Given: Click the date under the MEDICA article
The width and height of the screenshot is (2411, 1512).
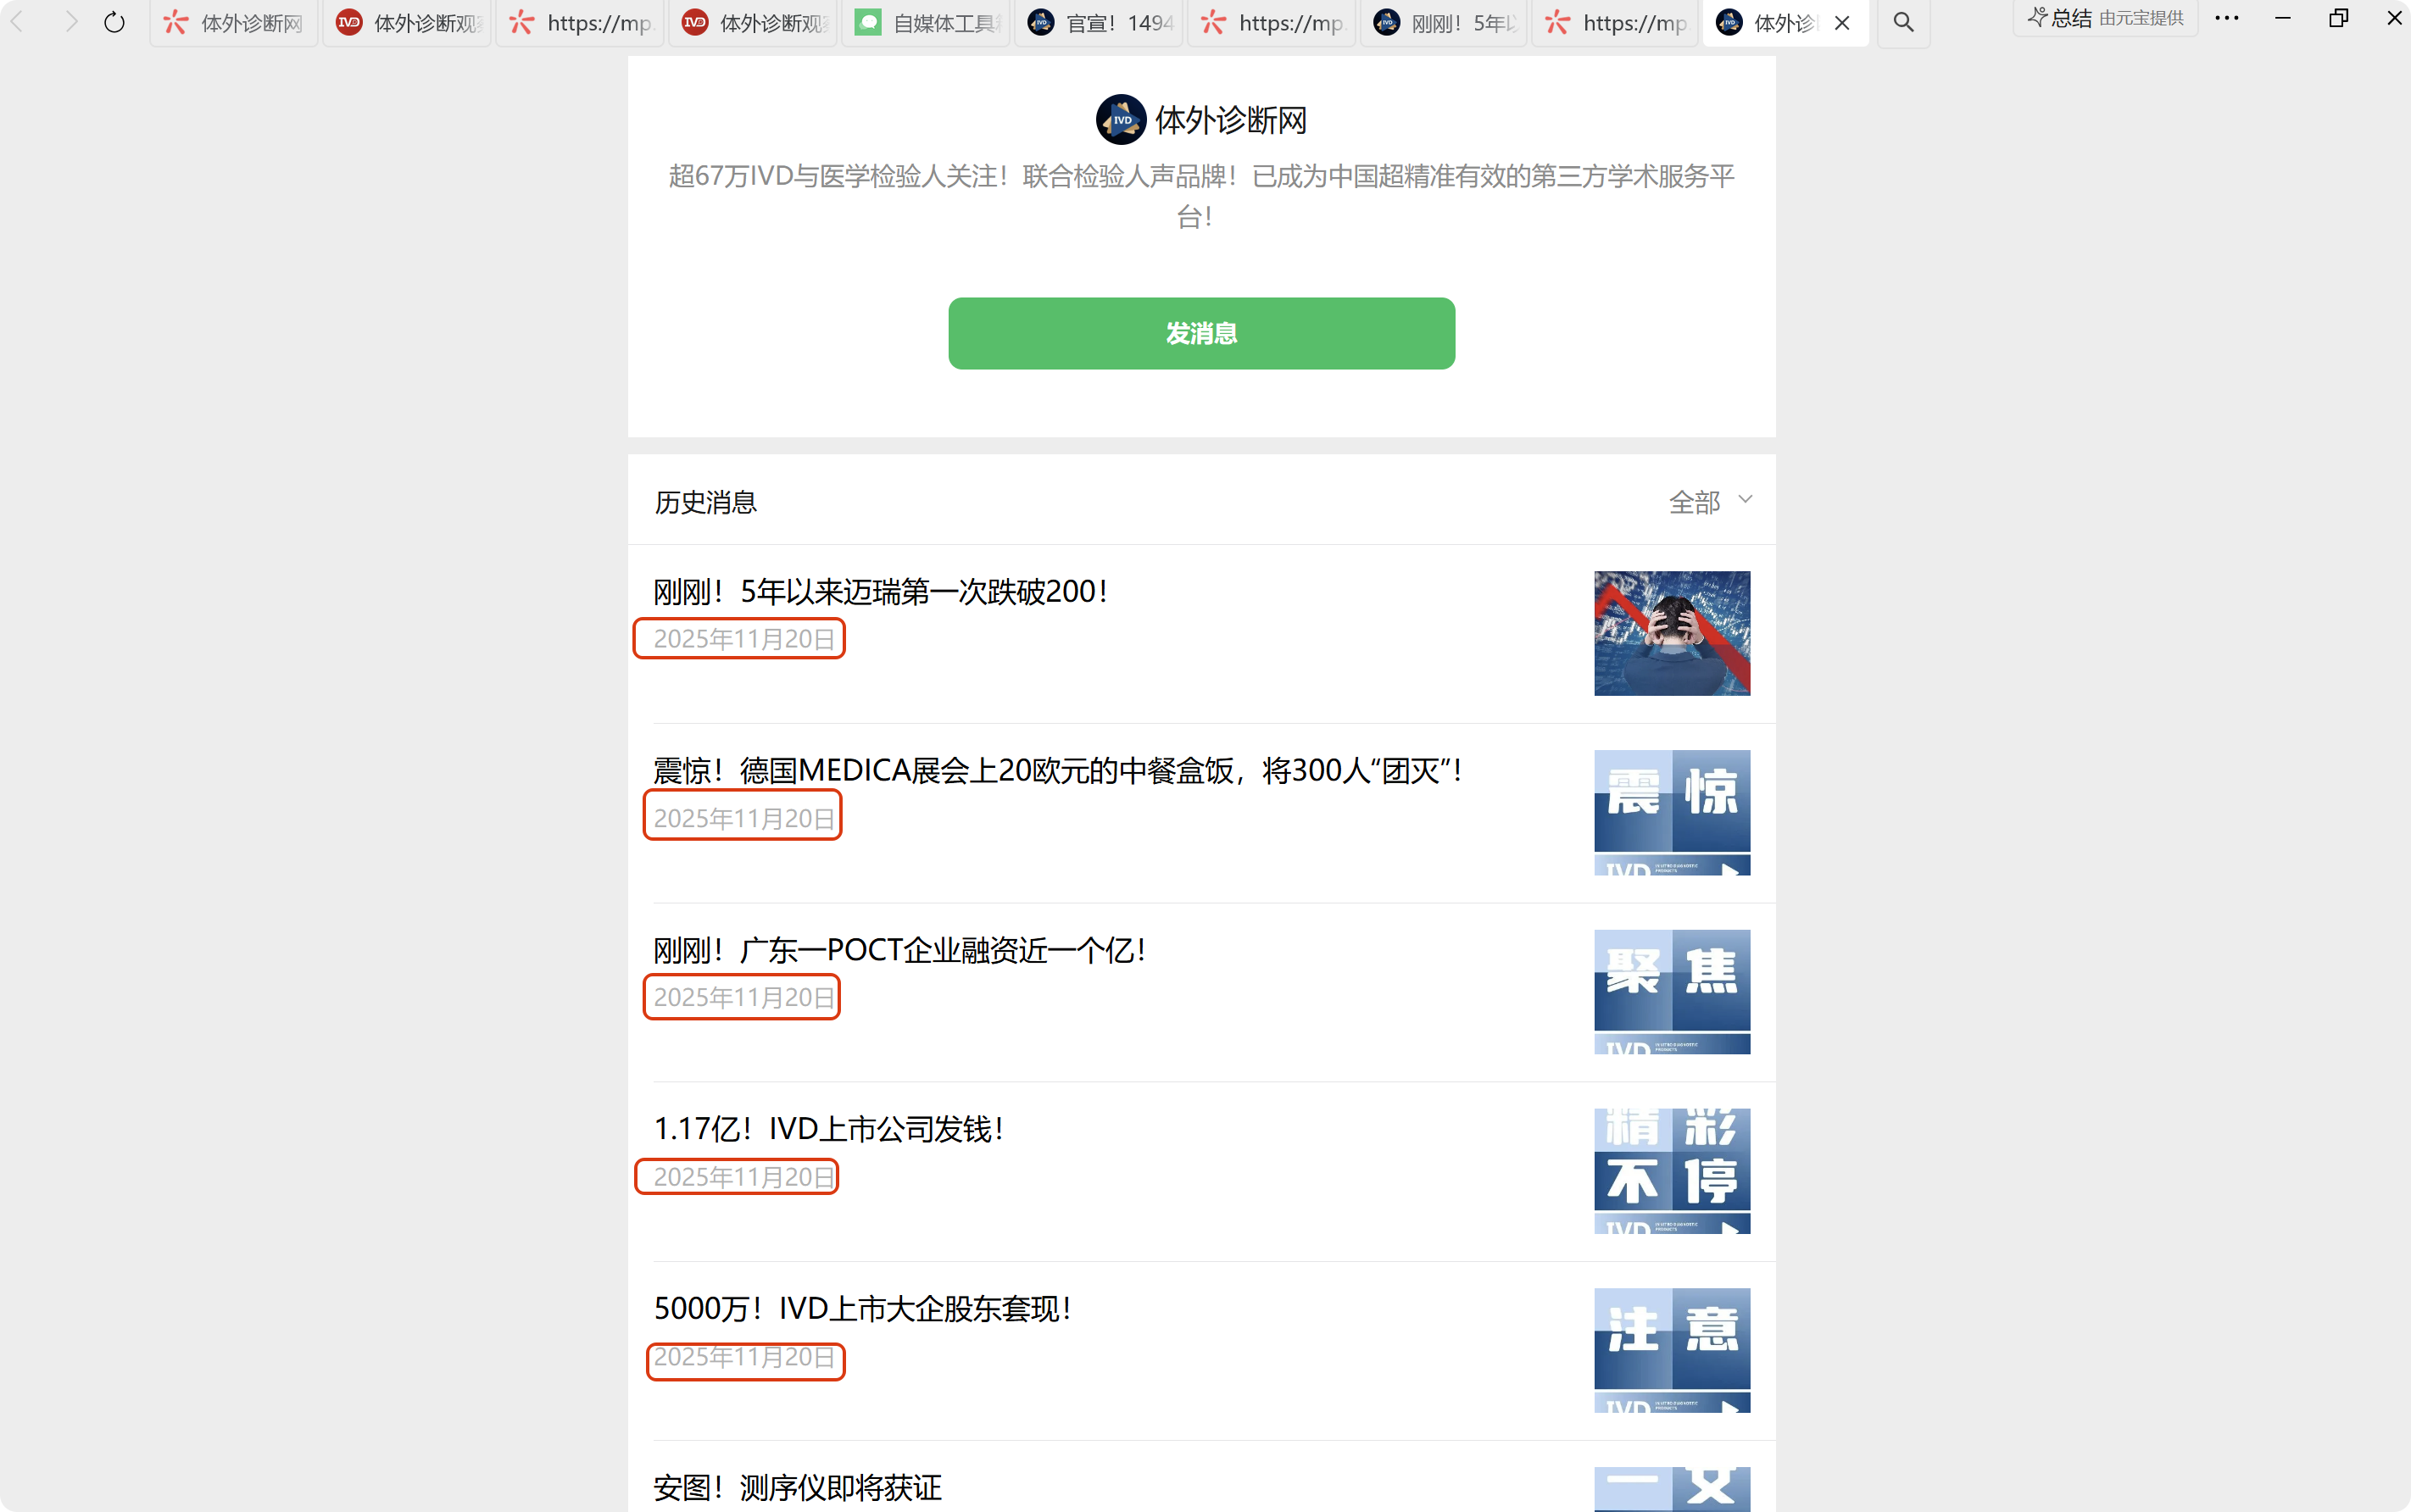Looking at the screenshot, I should click(x=744, y=818).
